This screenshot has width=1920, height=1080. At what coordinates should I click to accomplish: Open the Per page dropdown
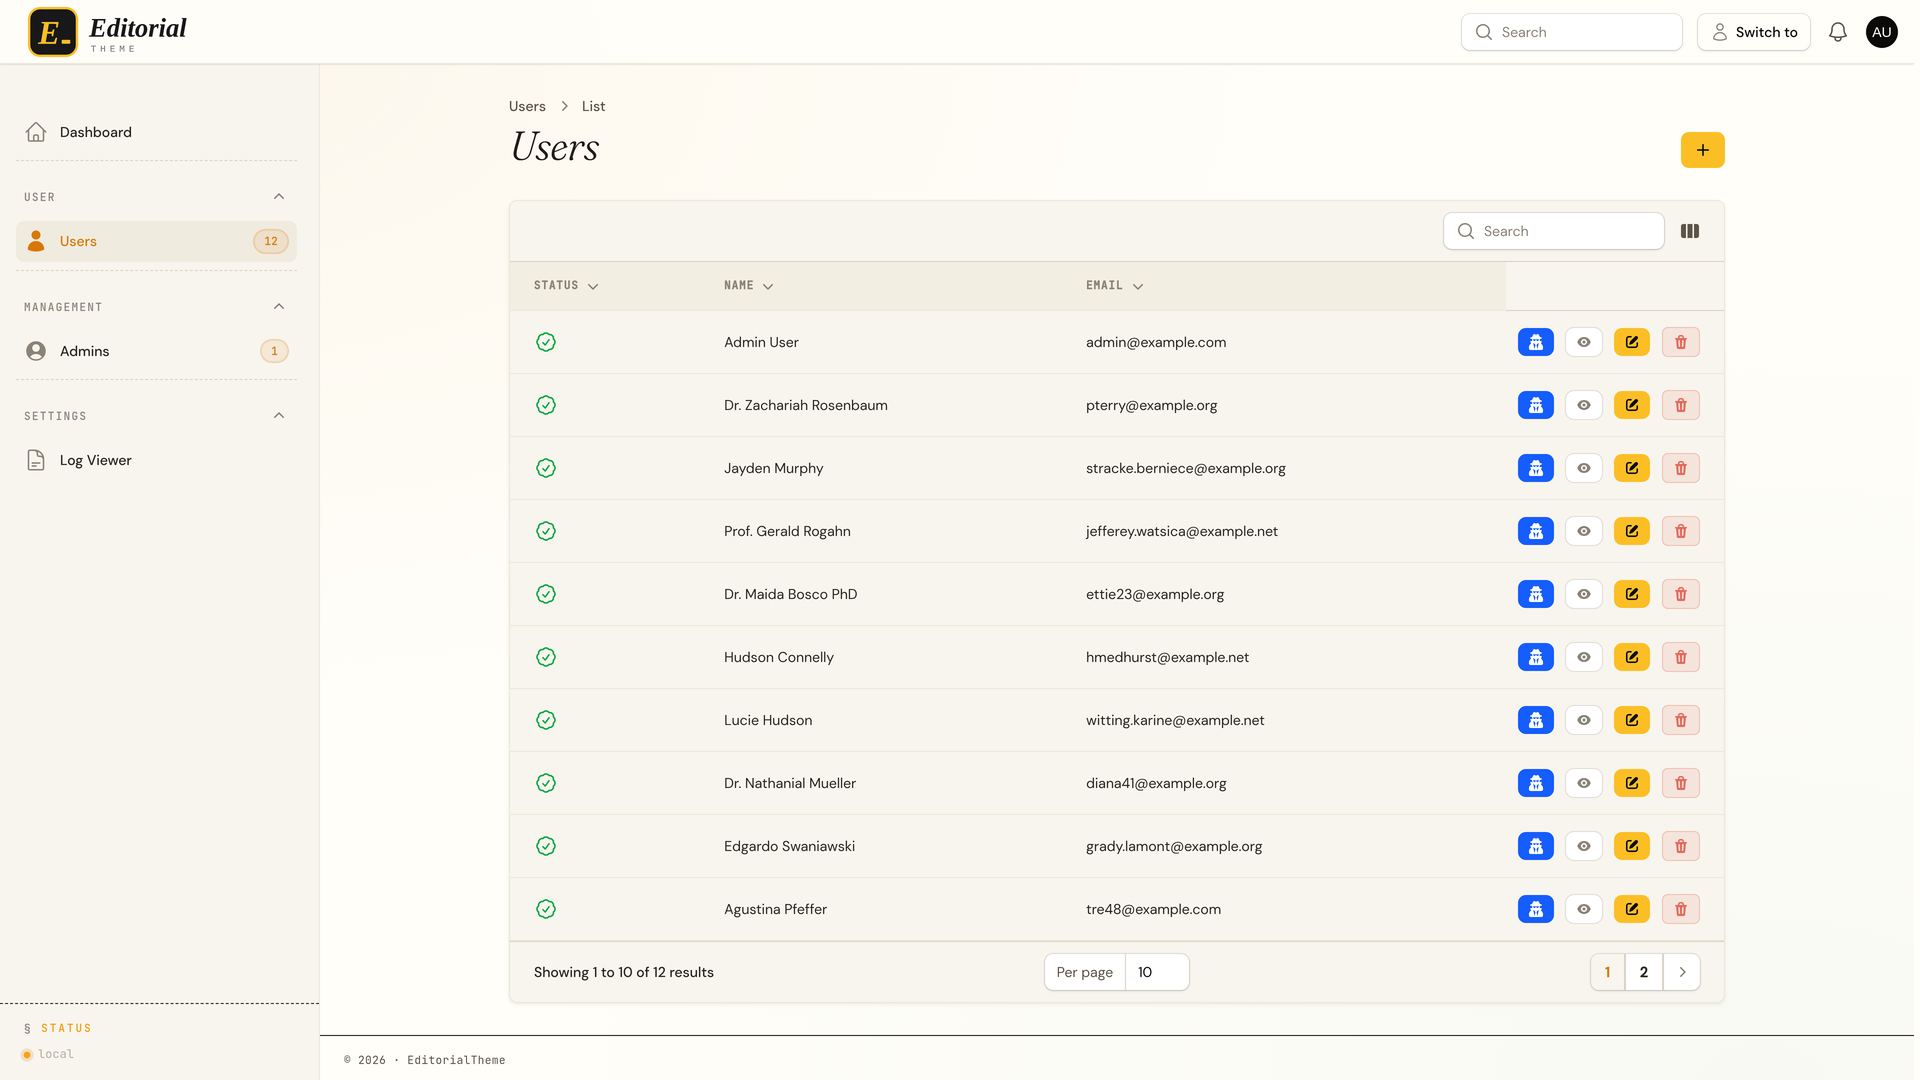pyautogui.click(x=1156, y=972)
